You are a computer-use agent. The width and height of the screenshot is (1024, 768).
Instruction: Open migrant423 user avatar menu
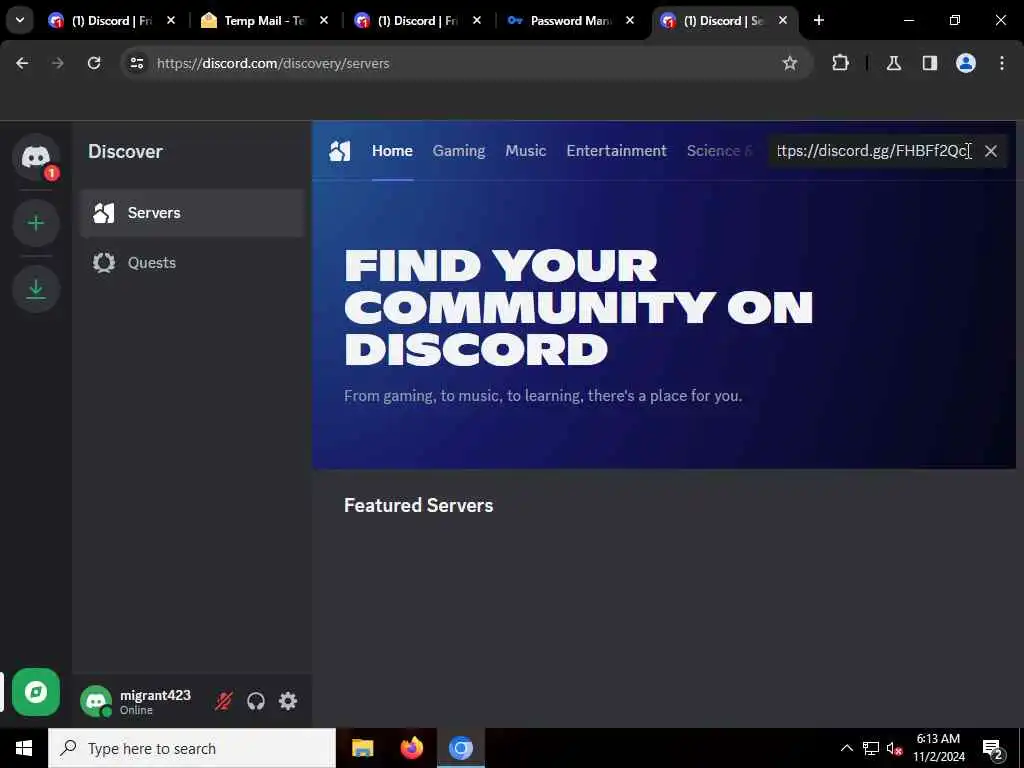click(96, 701)
